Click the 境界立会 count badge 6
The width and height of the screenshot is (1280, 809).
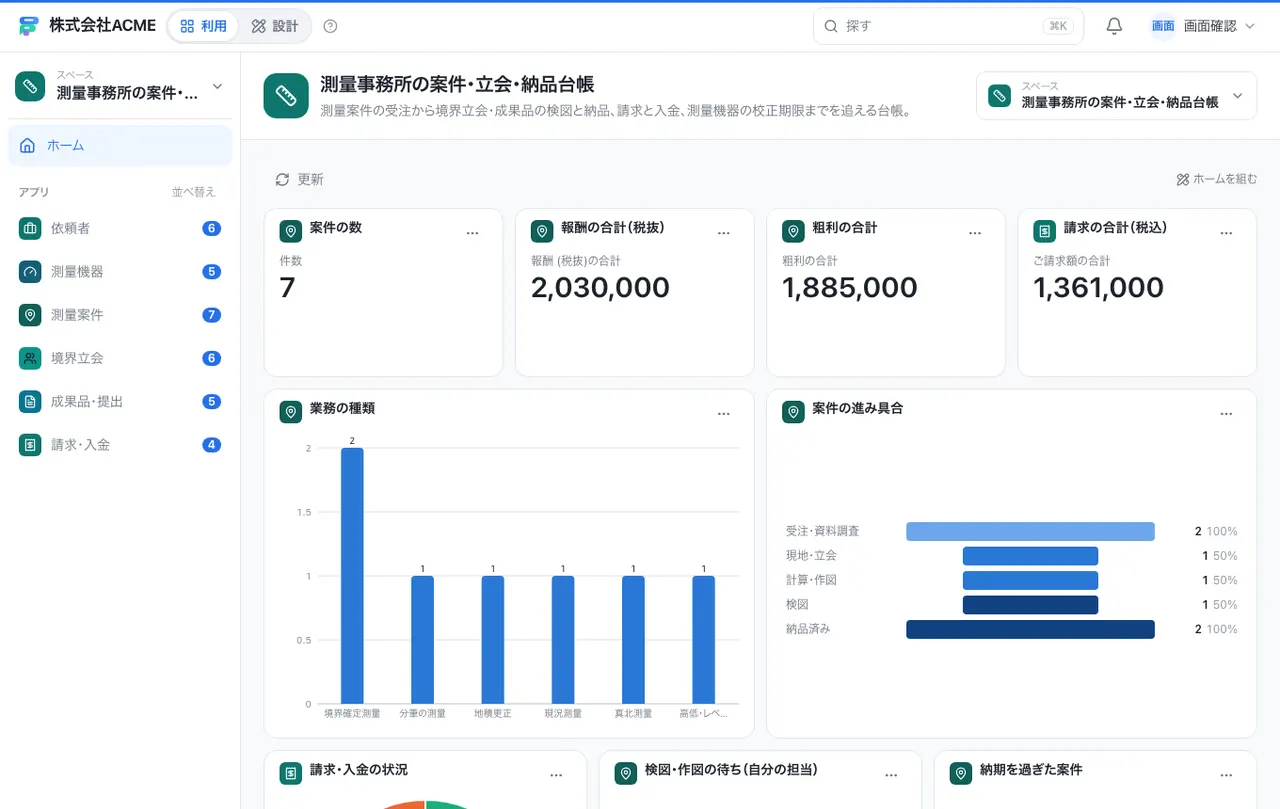coord(211,358)
